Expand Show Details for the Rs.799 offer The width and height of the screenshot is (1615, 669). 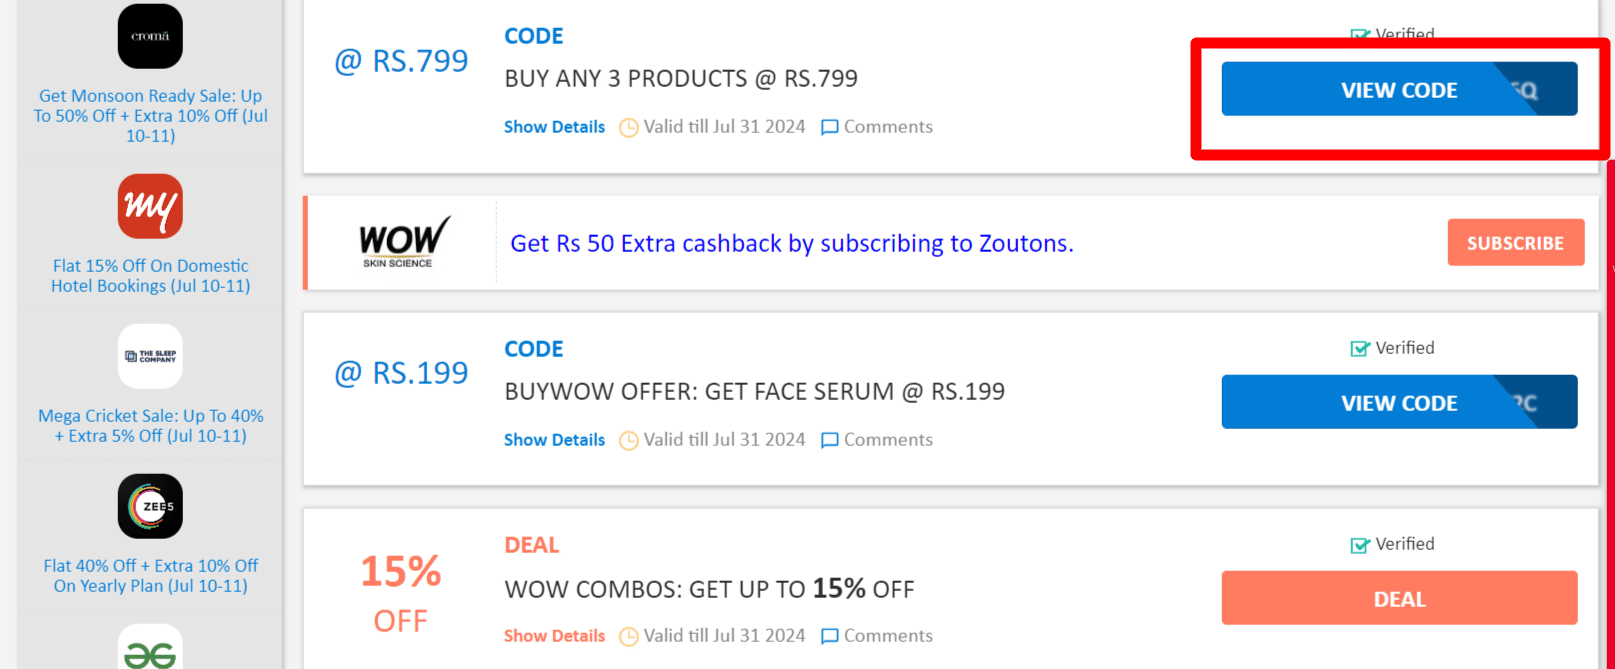tap(554, 126)
